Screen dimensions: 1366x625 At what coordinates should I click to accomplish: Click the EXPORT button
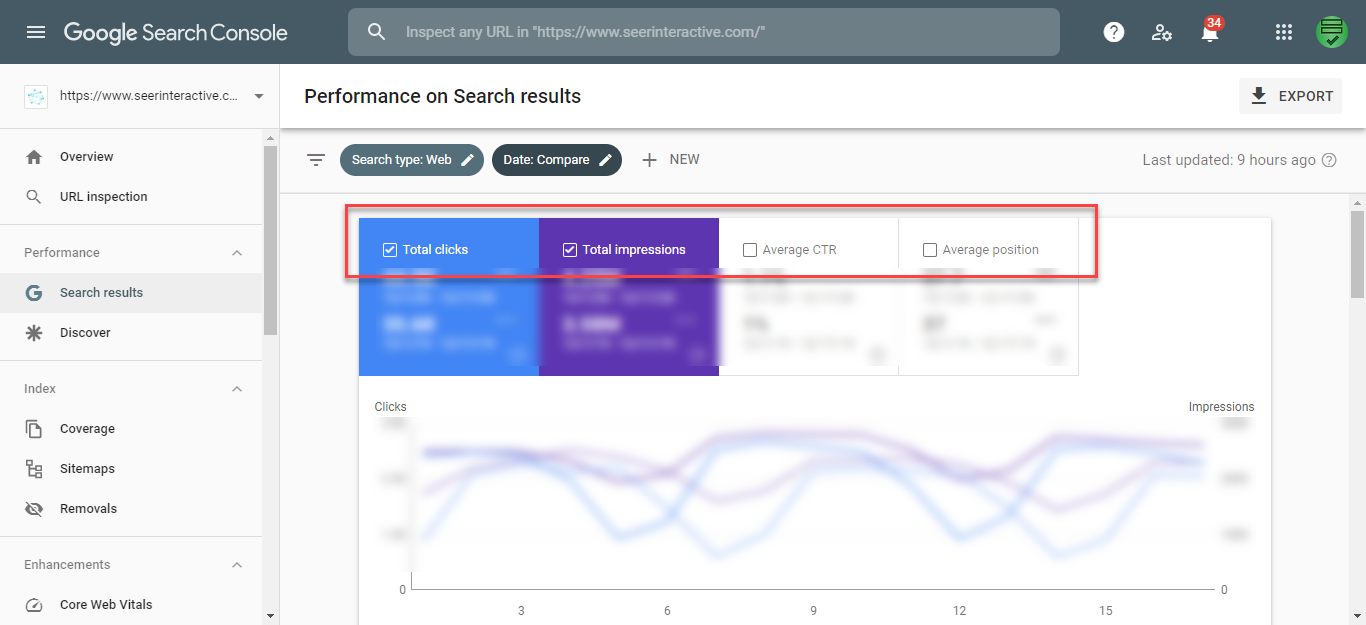click(1291, 96)
